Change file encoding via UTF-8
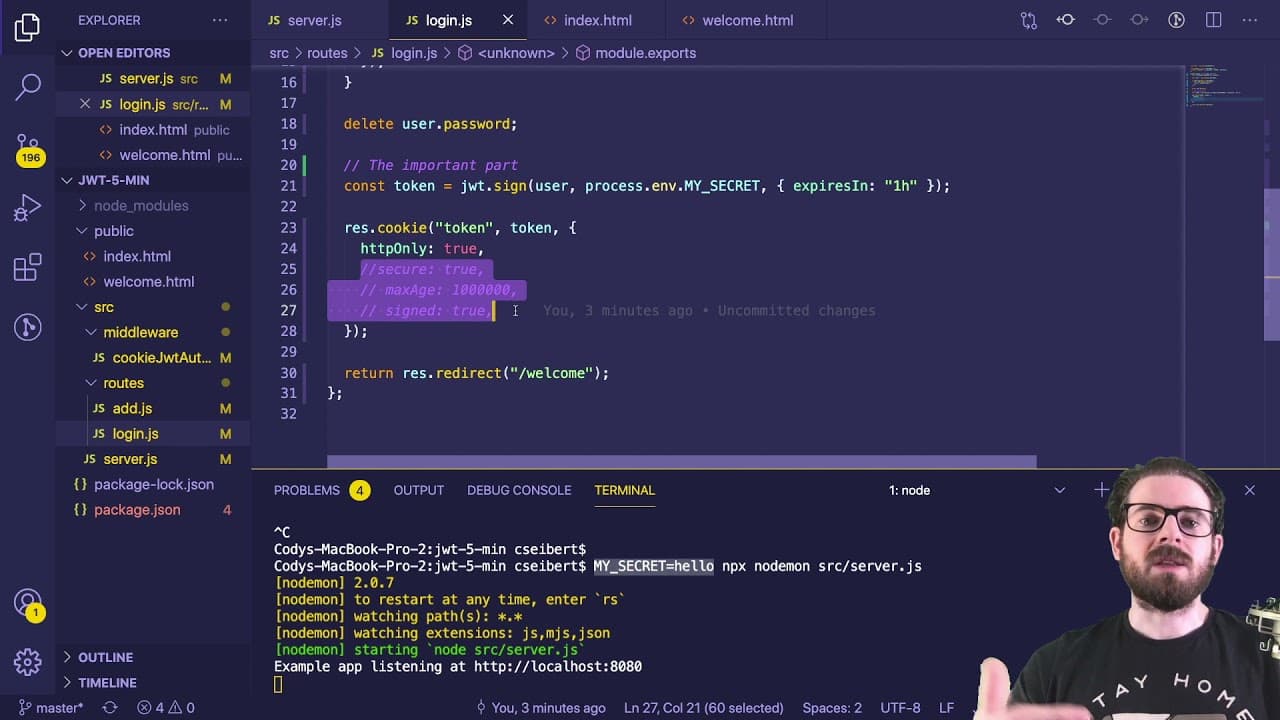The height and width of the screenshot is (720, 1280). coord(900,708)
